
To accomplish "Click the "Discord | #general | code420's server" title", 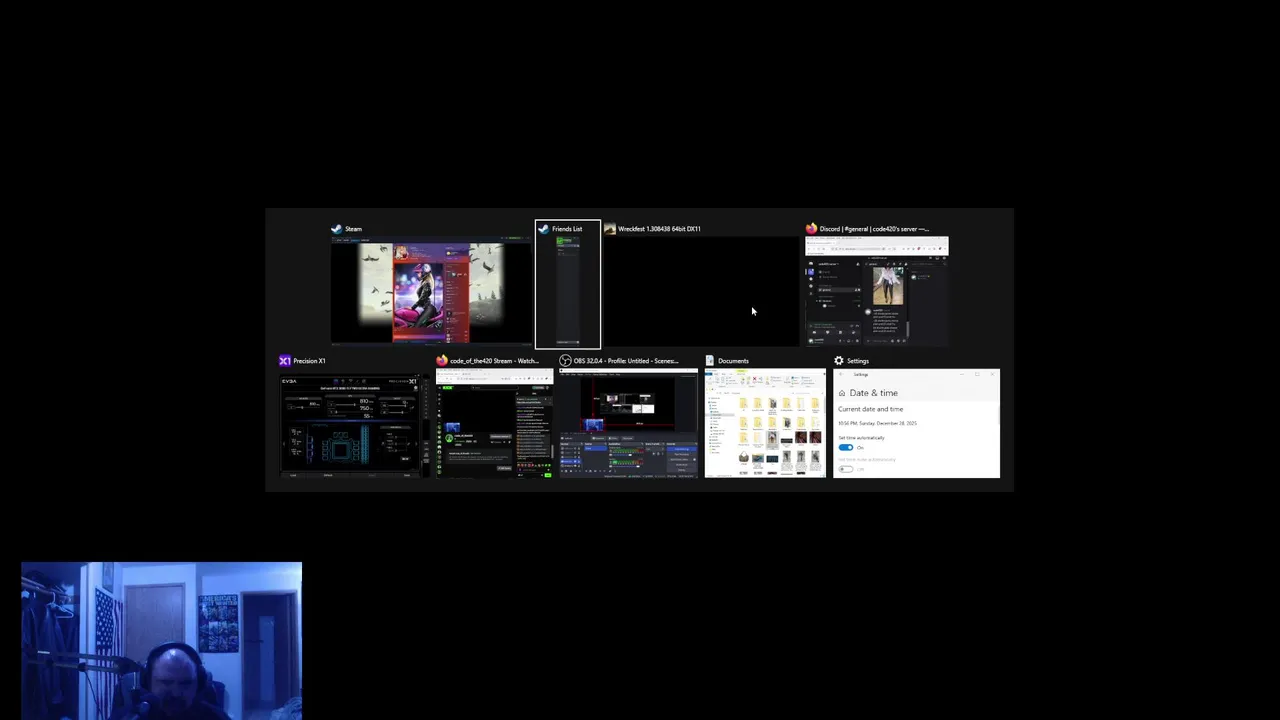I will click(x=875, y=229).
